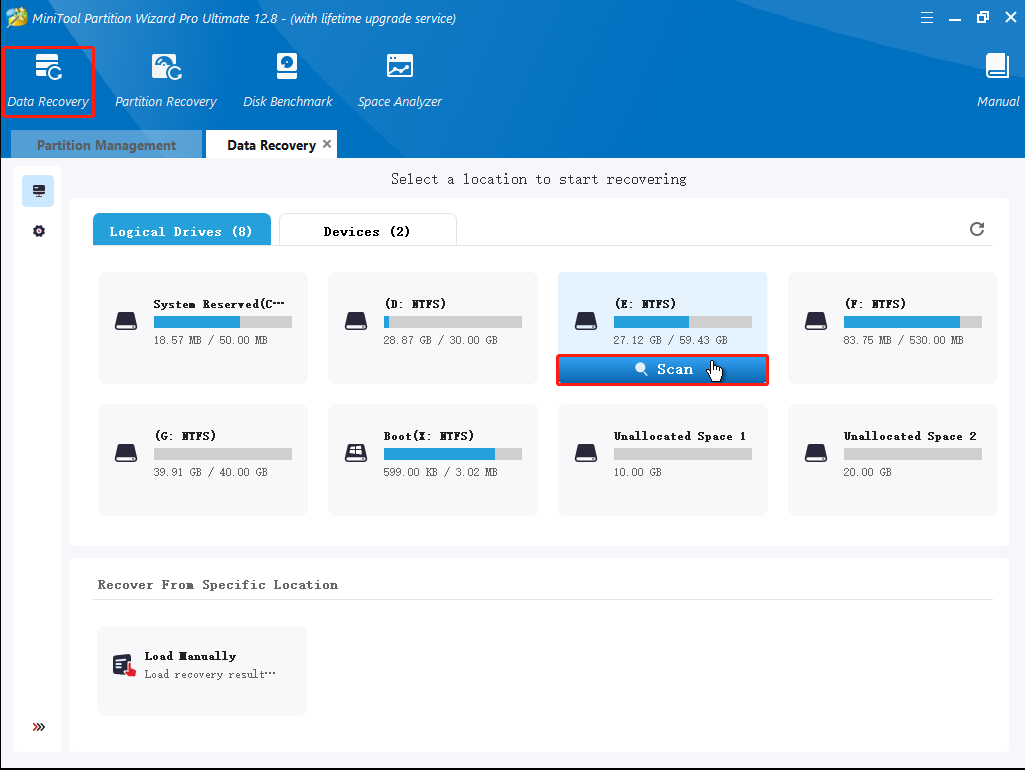This screenshot has width=1025, height=770.
Task: Launch the Disk Benchmark tool
Action: tap(287, 80)
